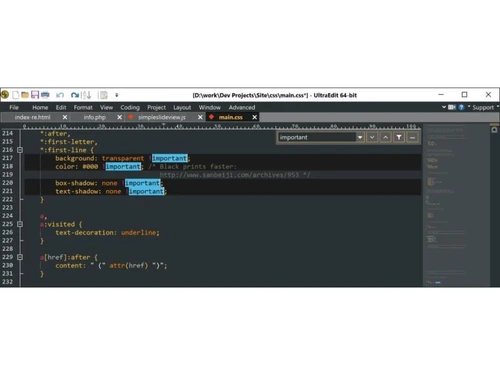Undo the last edit
500x375 pixels.
coord(60,95)
